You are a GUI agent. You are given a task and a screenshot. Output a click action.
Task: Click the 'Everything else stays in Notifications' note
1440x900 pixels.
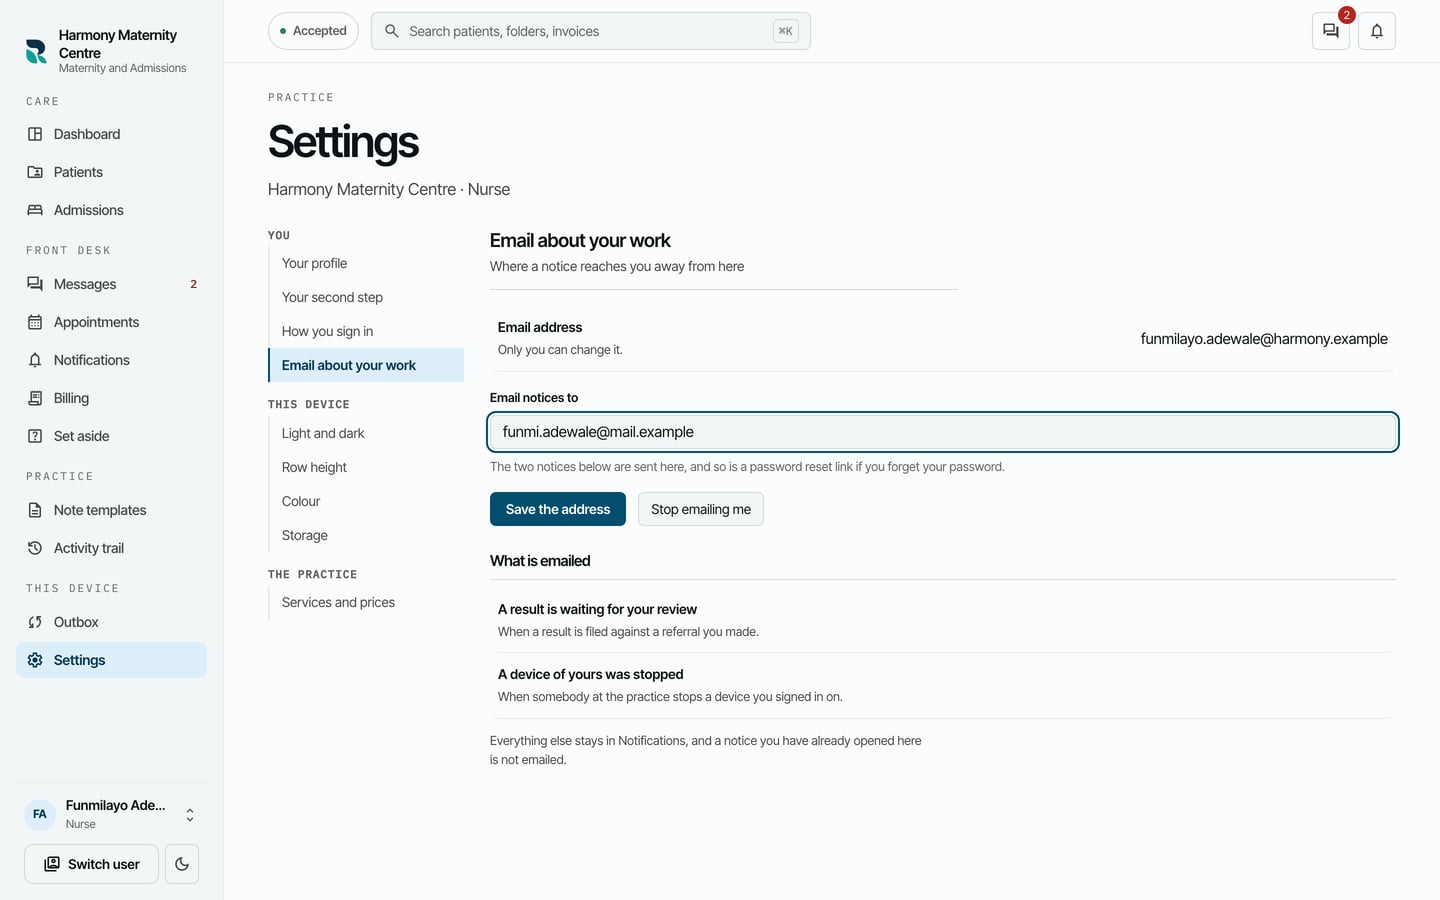(x=706, y=750)
